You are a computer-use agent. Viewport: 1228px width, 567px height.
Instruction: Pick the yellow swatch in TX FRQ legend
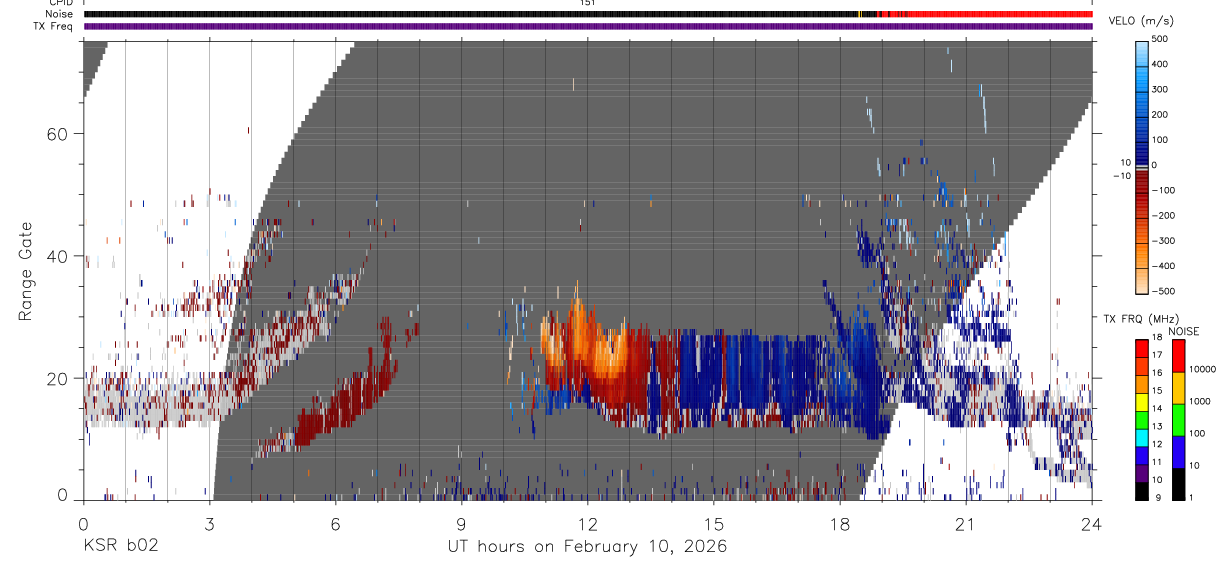1142,400
